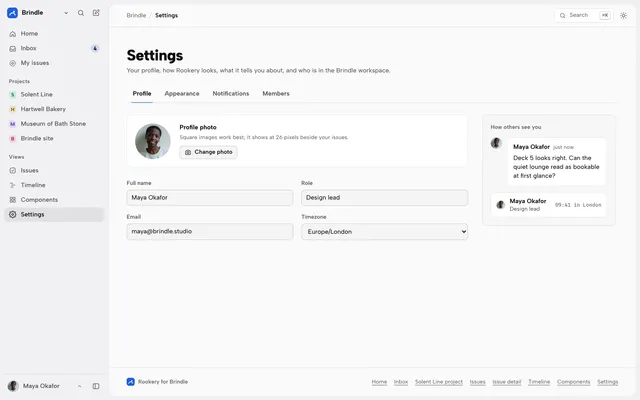Open the Issues view

point(54,170)
